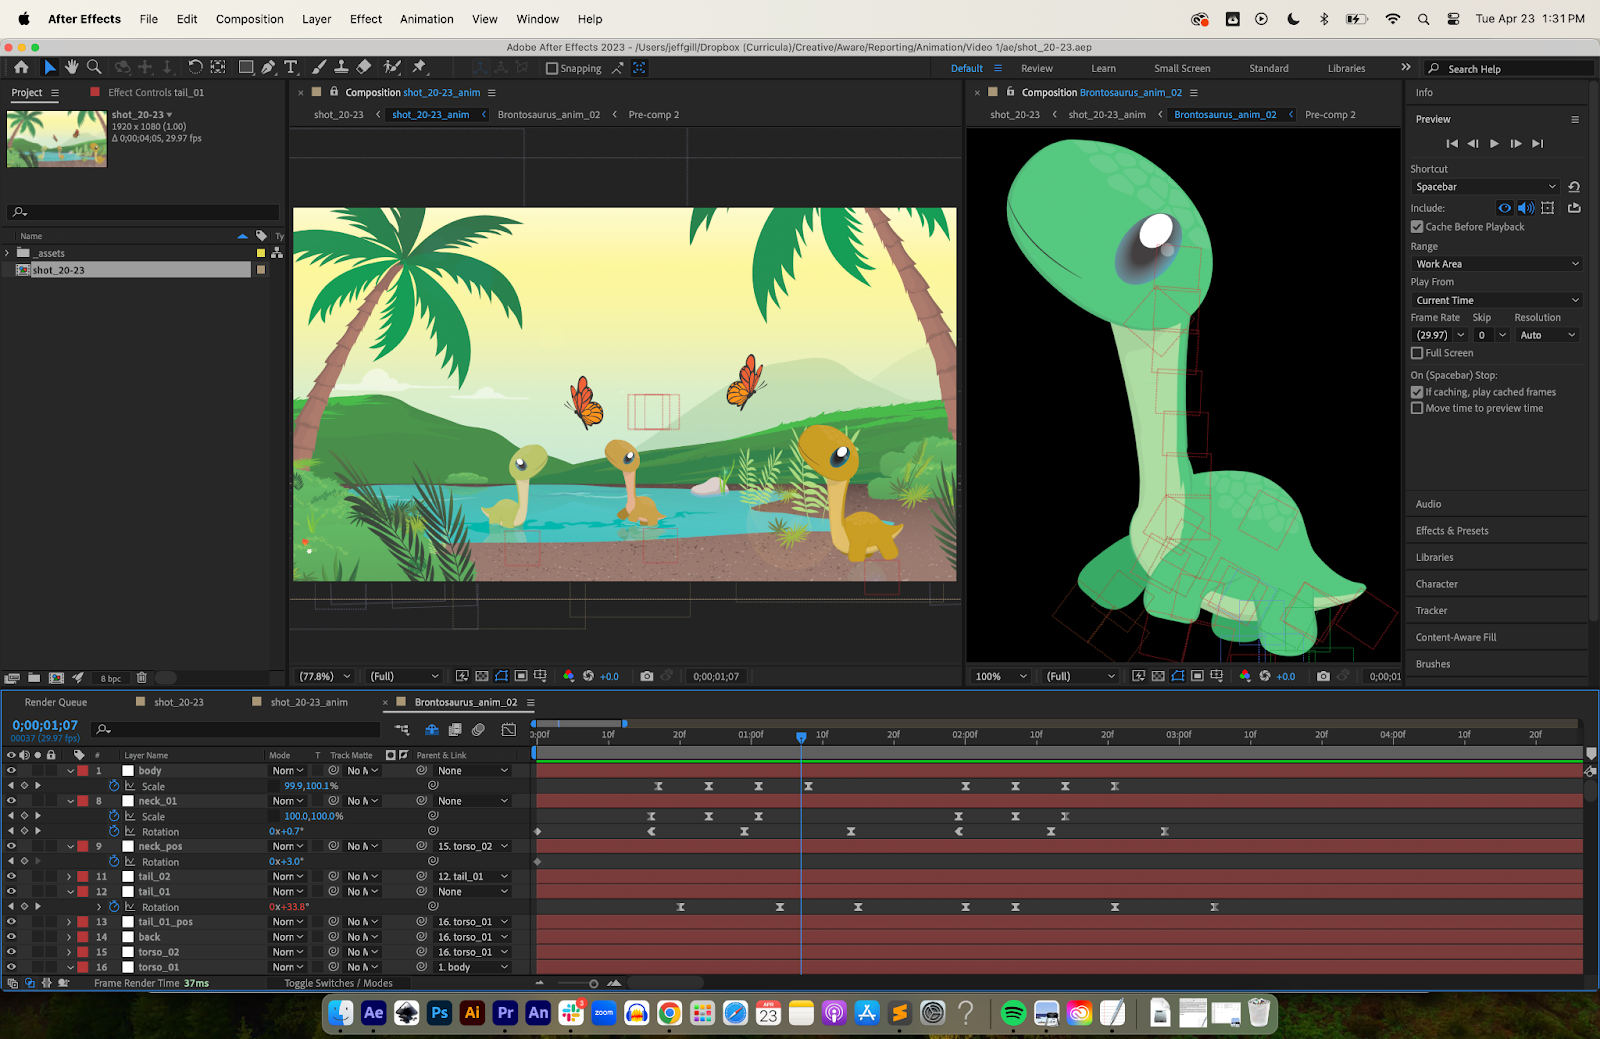1600x1039 pixels.
Task: Open the Content-Aware Fill panel
Action: pos(1456,637)
